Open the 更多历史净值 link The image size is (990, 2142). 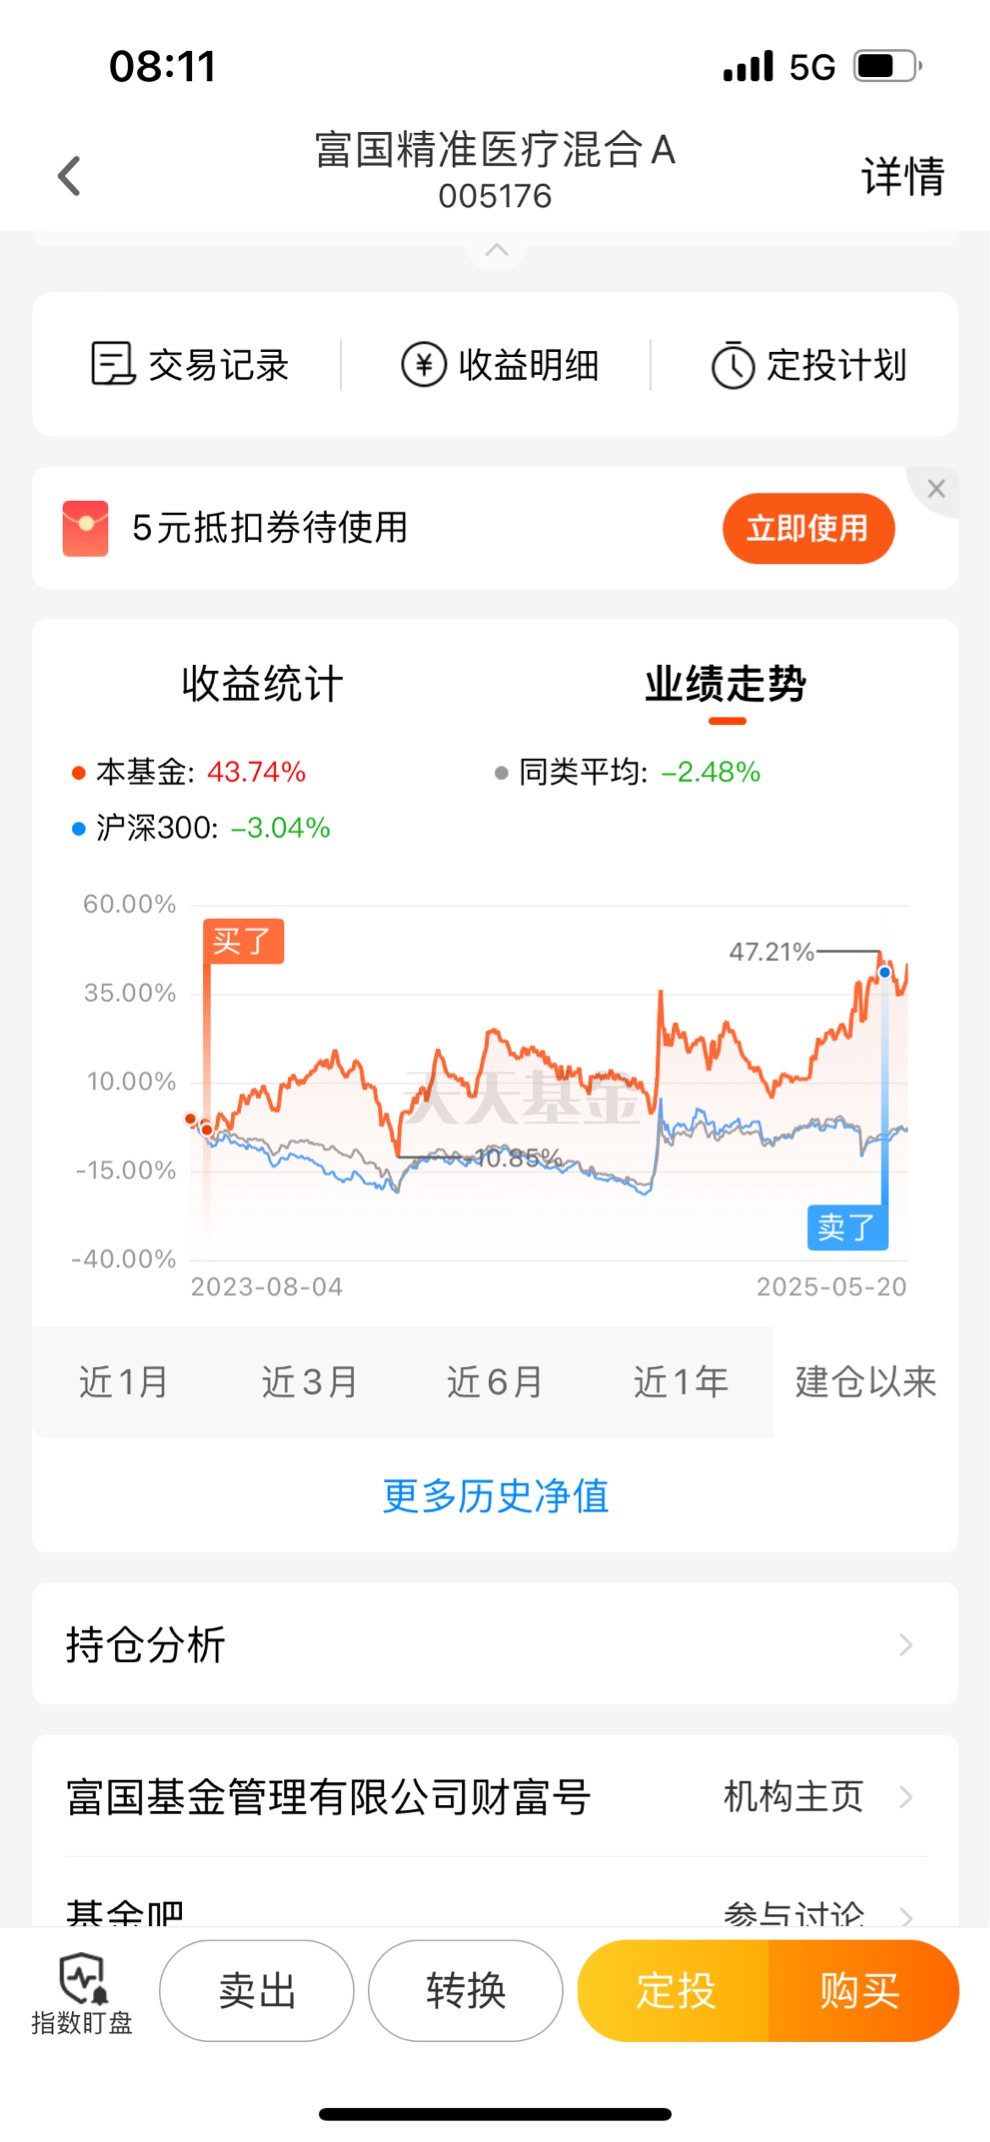tap(496, 1496)
